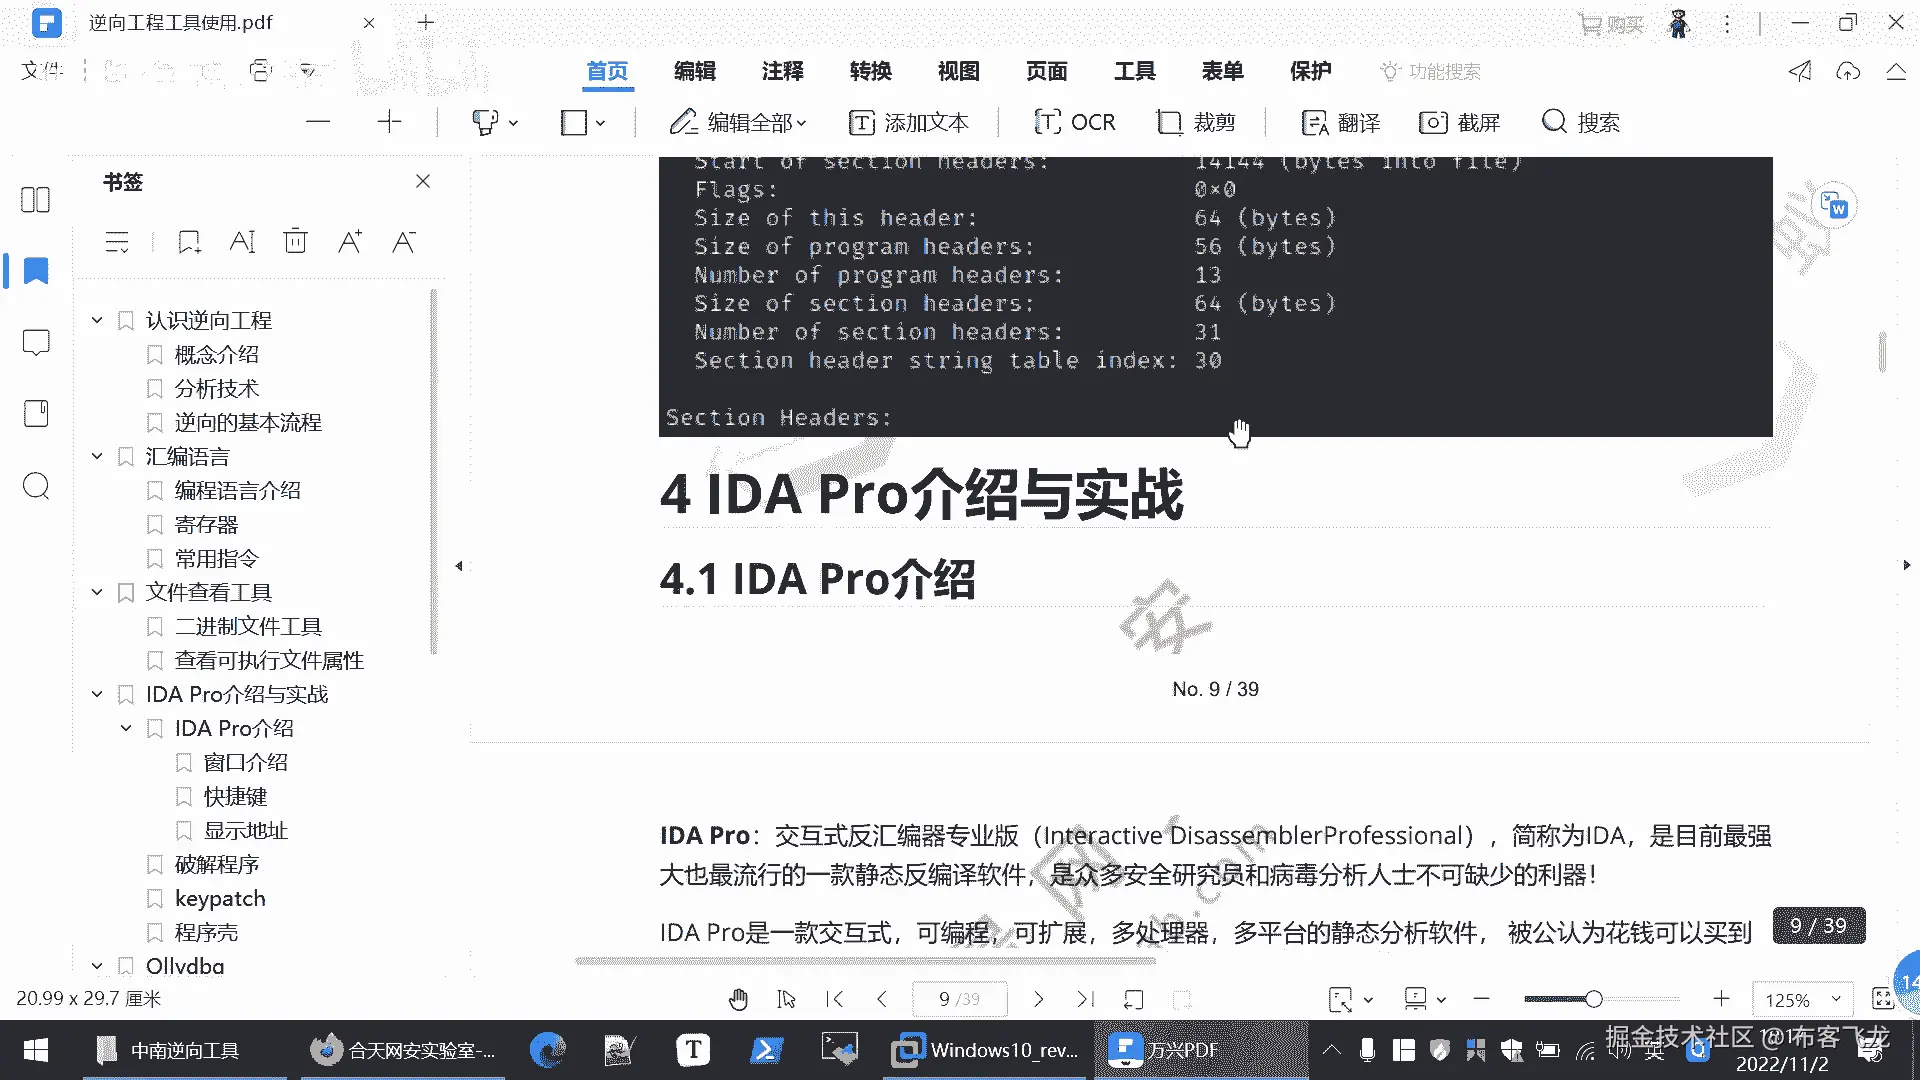Open the thumbnails panel icon in sidebar
The height and width of the screenshot is (1080, 1920).
click(36, 200)
